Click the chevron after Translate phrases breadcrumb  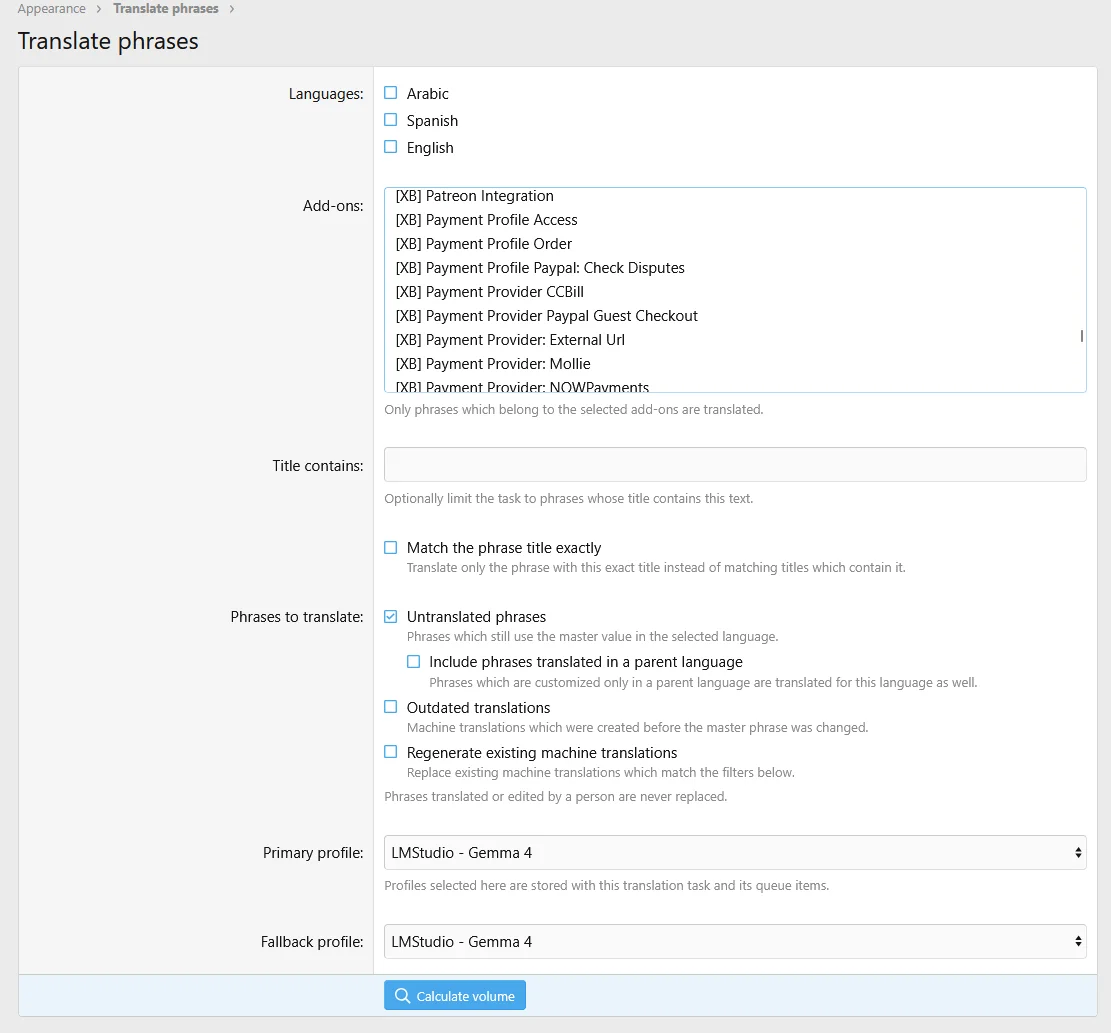point(232,9)
